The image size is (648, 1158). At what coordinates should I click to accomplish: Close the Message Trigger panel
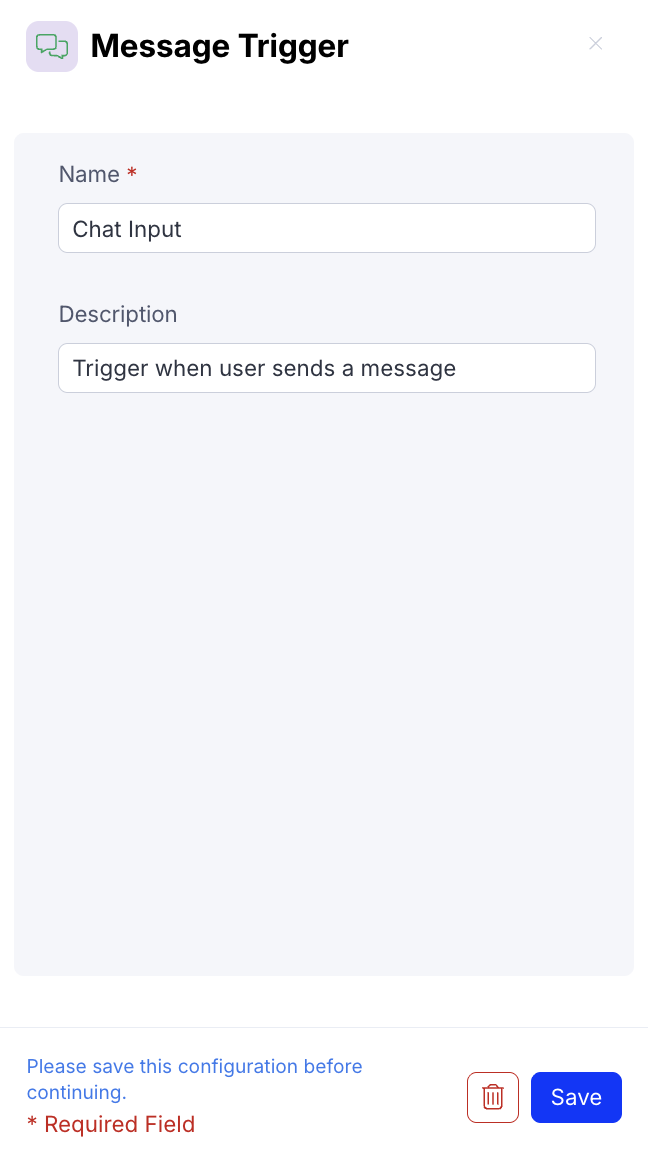[595, 43]
